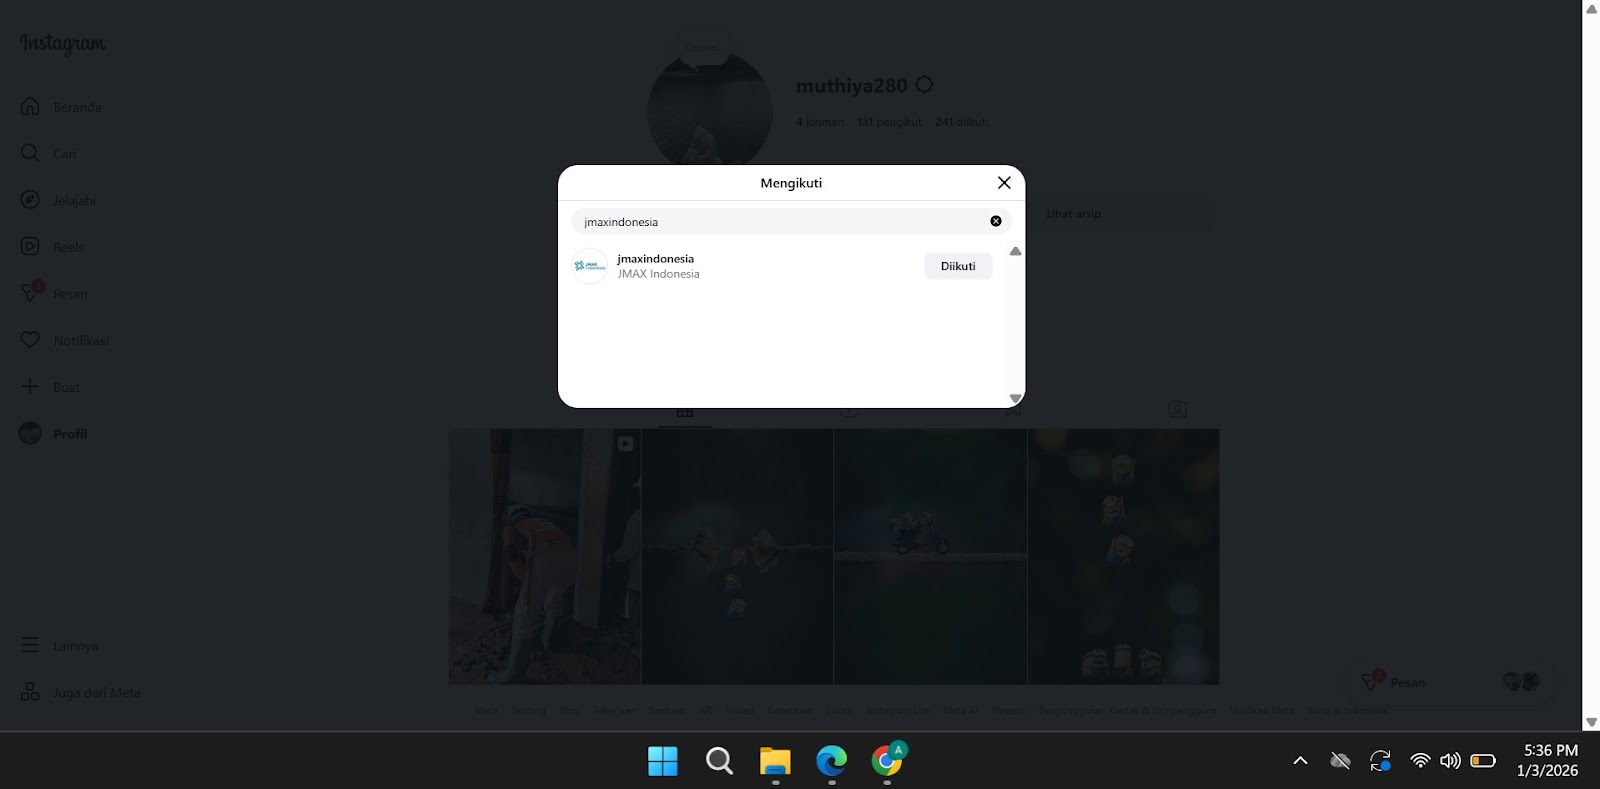Close the Mengikuti dialog

pyautogui.click(x=1004, y=183)
